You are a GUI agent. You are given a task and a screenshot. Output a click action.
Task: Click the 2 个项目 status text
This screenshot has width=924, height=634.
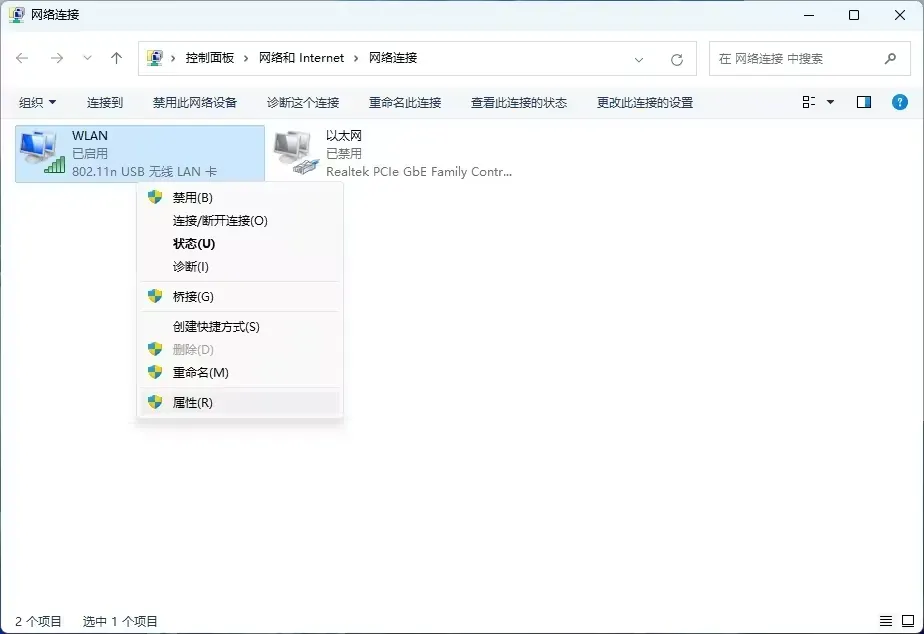click(x=38, y=621)
